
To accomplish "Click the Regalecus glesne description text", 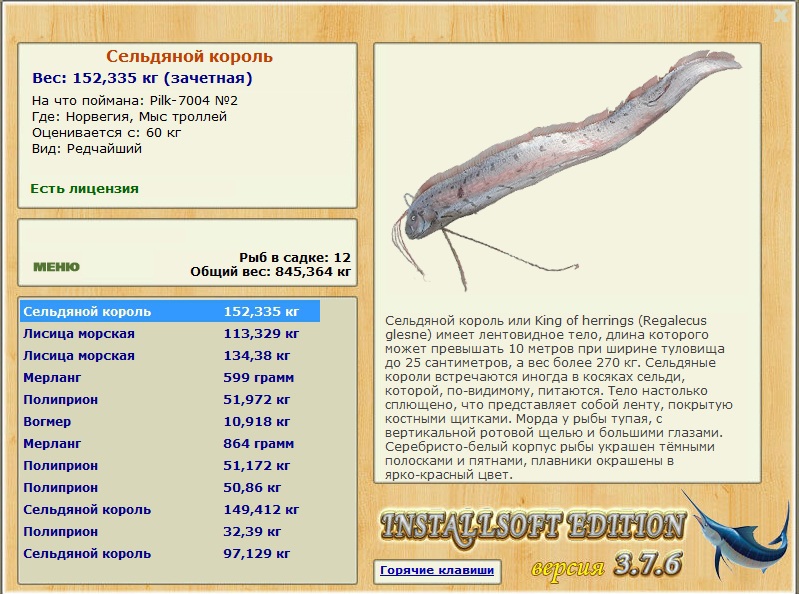I will (x=558, y=397).
